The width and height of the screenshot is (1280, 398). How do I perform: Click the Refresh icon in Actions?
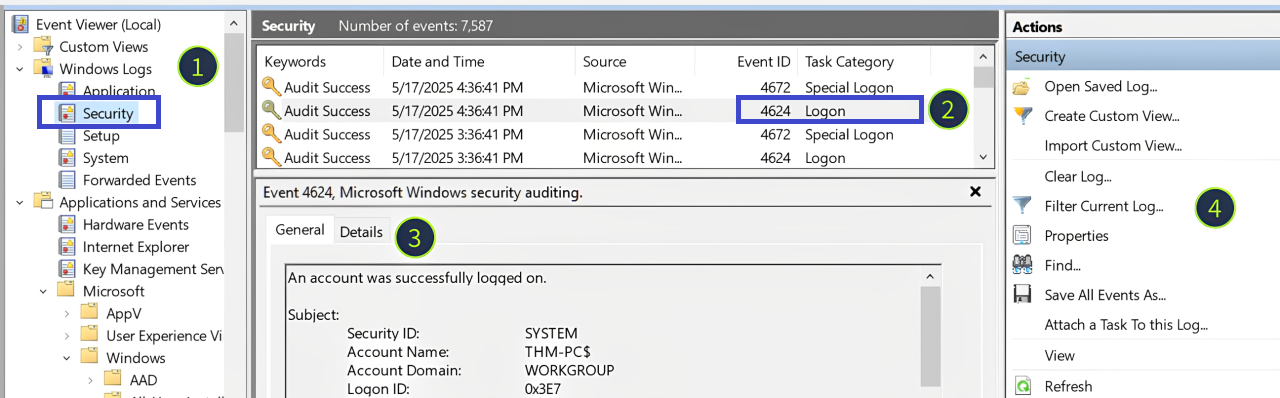pos(1022,386)
